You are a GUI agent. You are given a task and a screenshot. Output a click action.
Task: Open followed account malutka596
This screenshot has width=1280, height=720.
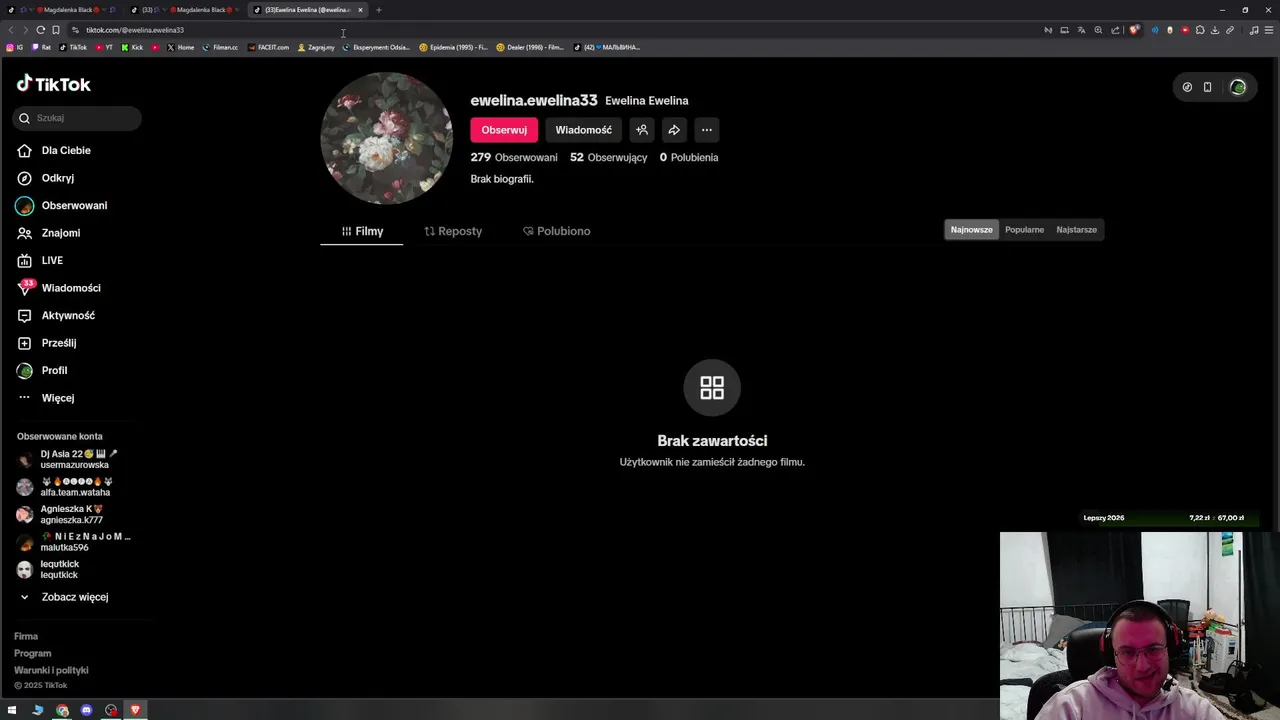(73, 542)
